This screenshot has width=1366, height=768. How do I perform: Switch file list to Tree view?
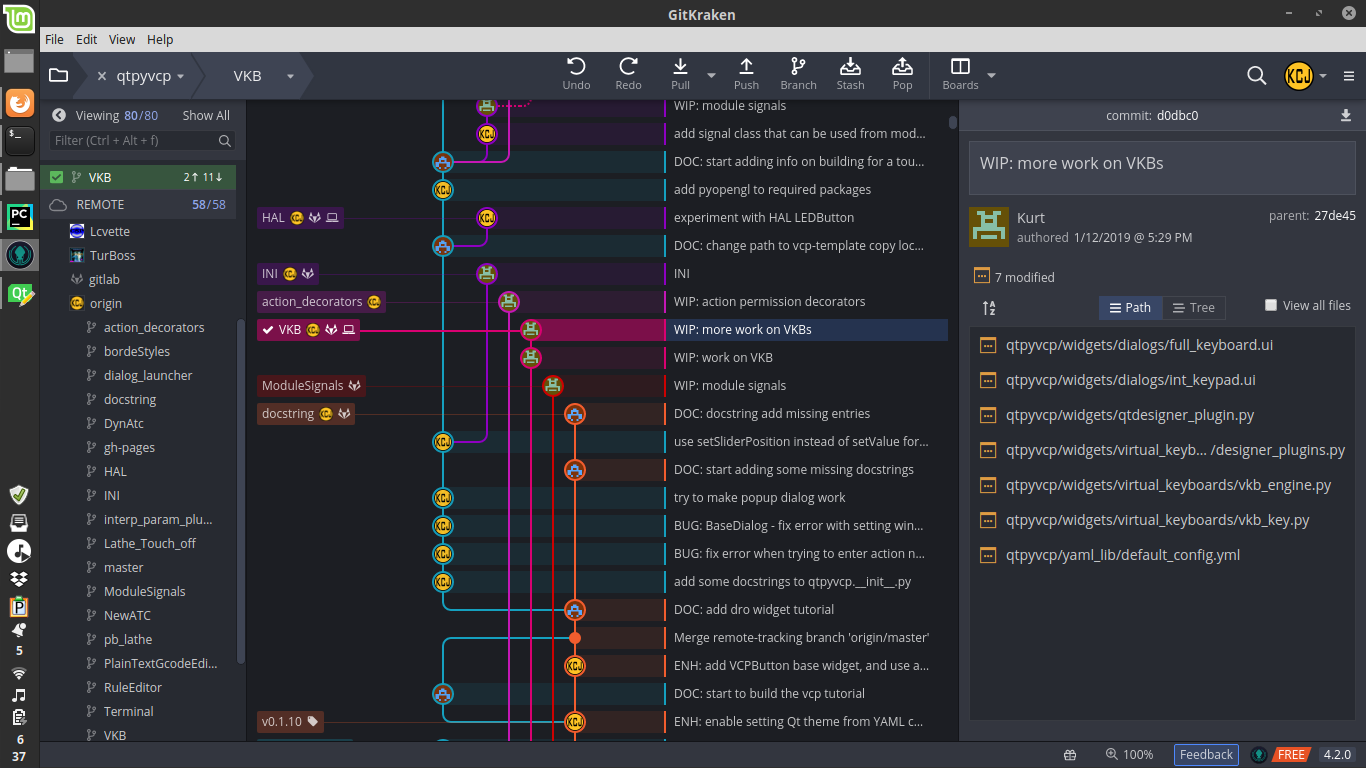pyautogui.click(x=1193, y=307)
